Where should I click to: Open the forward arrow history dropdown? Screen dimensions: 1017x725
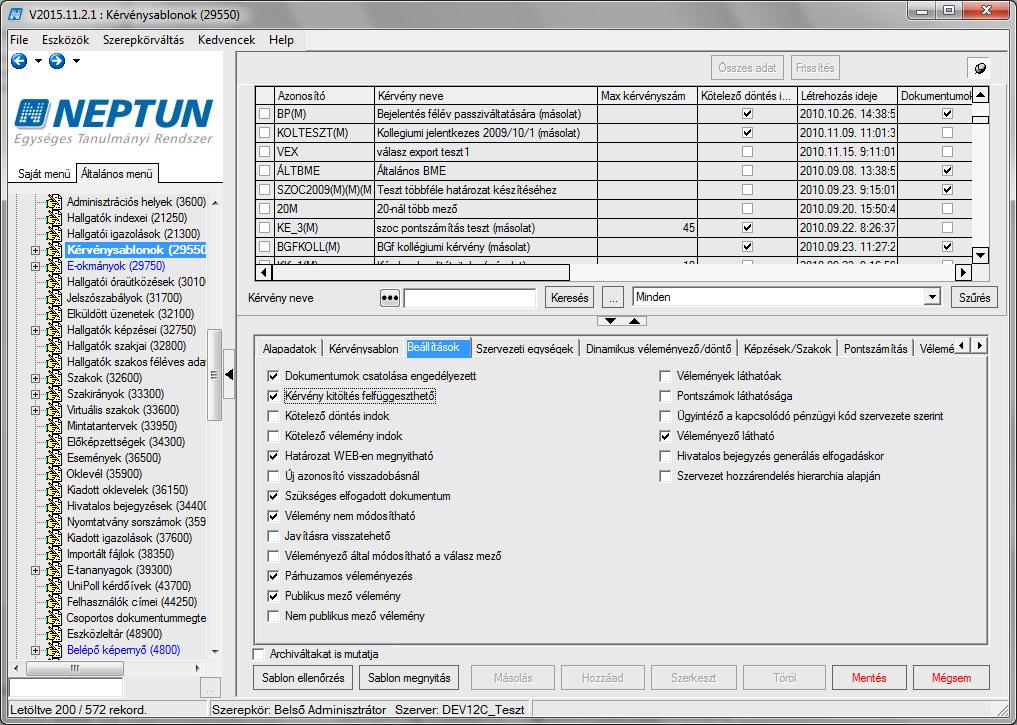coord(77,61)
